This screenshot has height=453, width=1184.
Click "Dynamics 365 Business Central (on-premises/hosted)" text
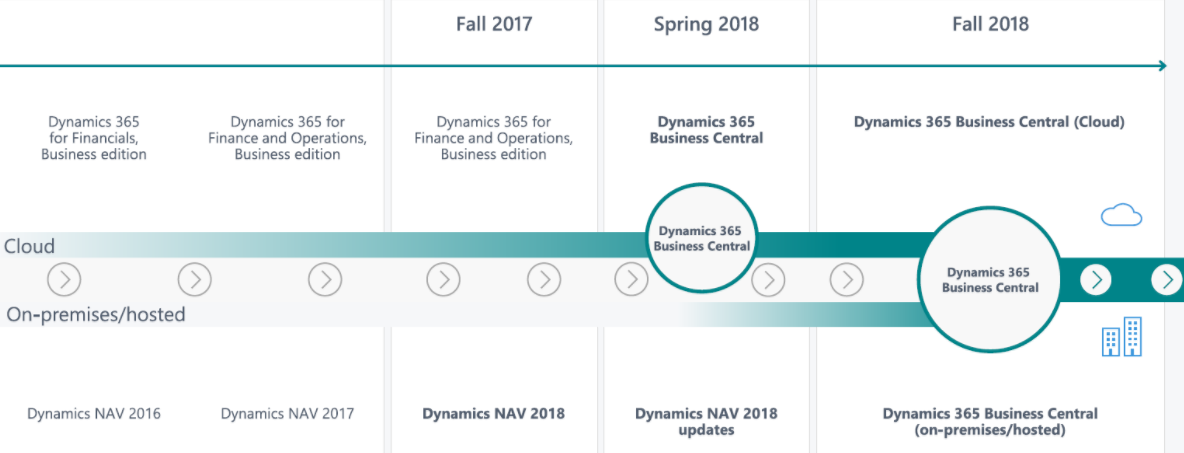click(990, 422)
